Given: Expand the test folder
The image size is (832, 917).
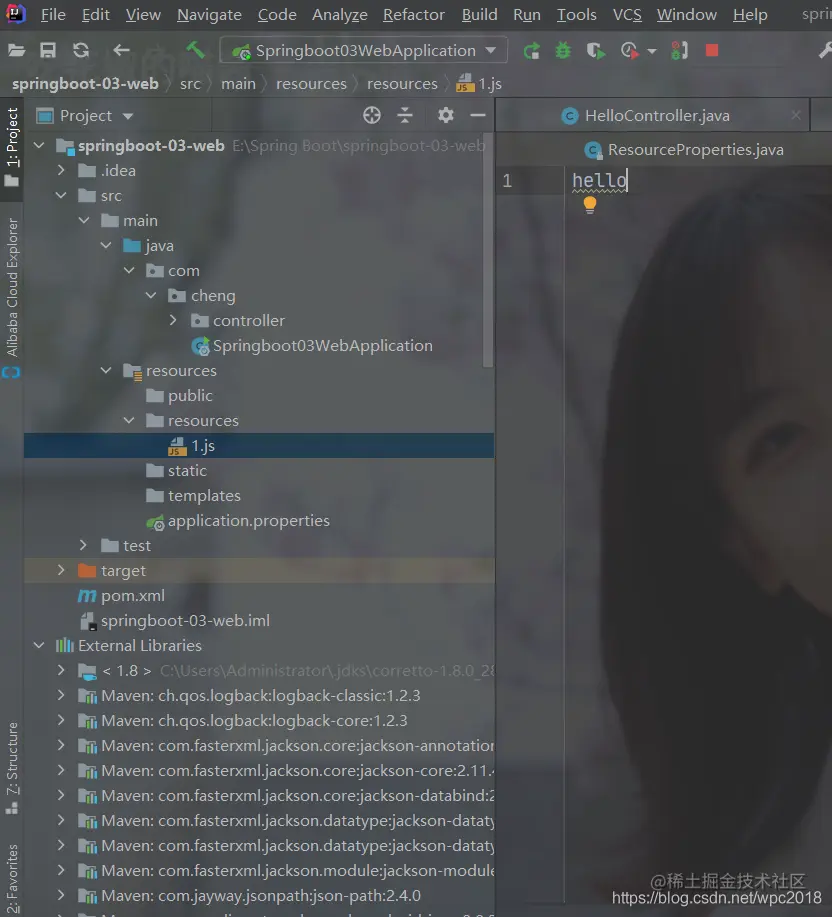Looking at the screenshot, I should coord(83,546).
